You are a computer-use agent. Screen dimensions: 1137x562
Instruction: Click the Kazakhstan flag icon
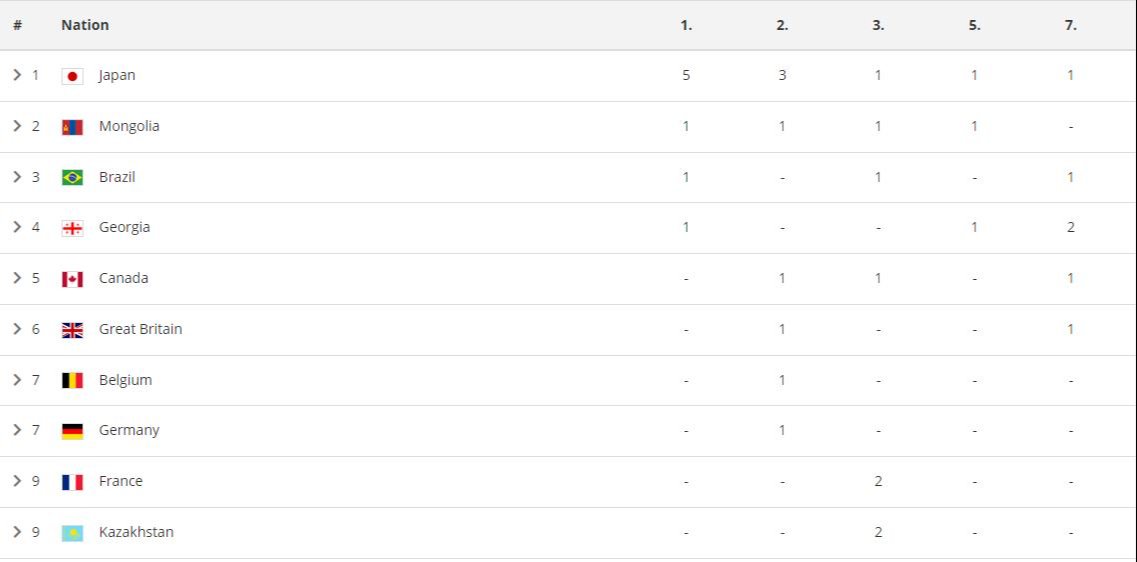(72, 533)
